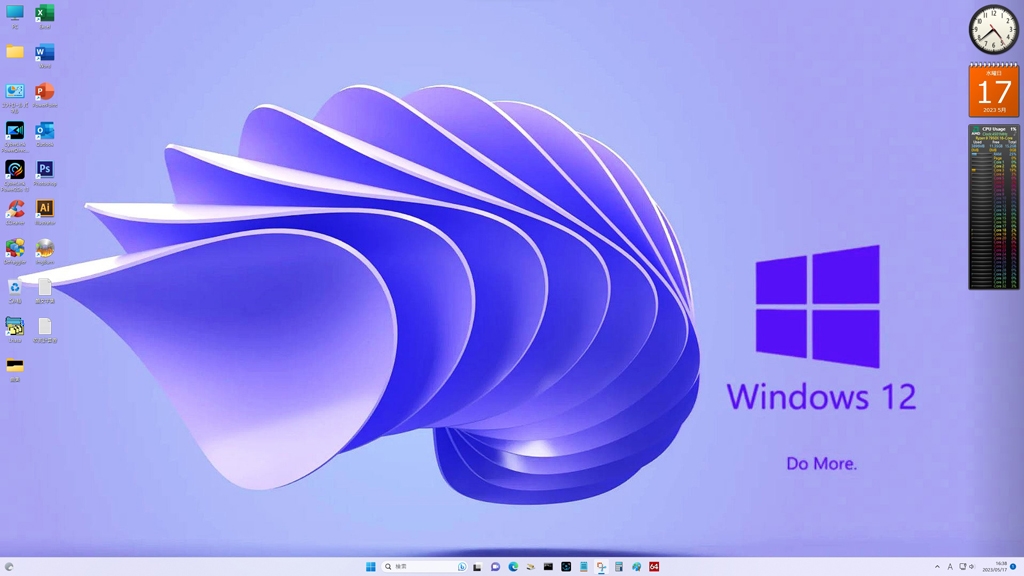Click the CPU Usage meter gadget

click(993, 207)
